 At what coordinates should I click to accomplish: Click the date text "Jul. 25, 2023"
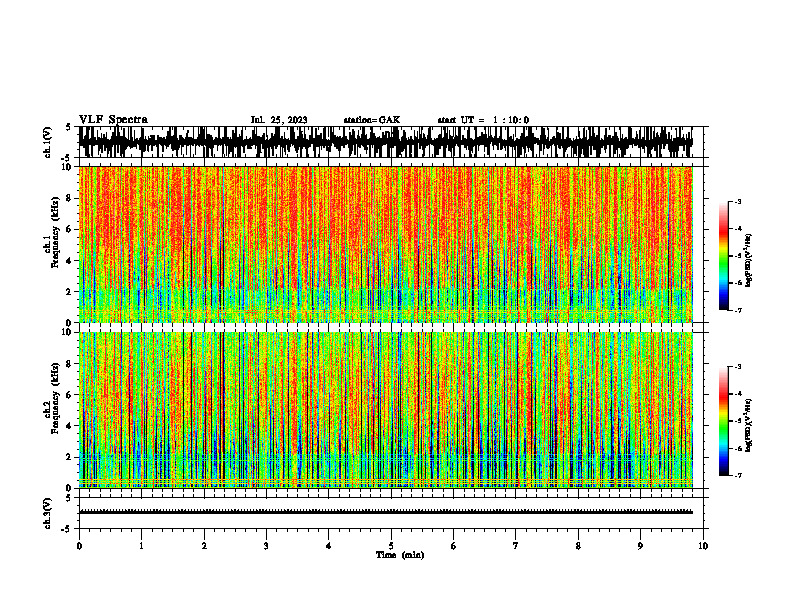click(x=279, y=120)
